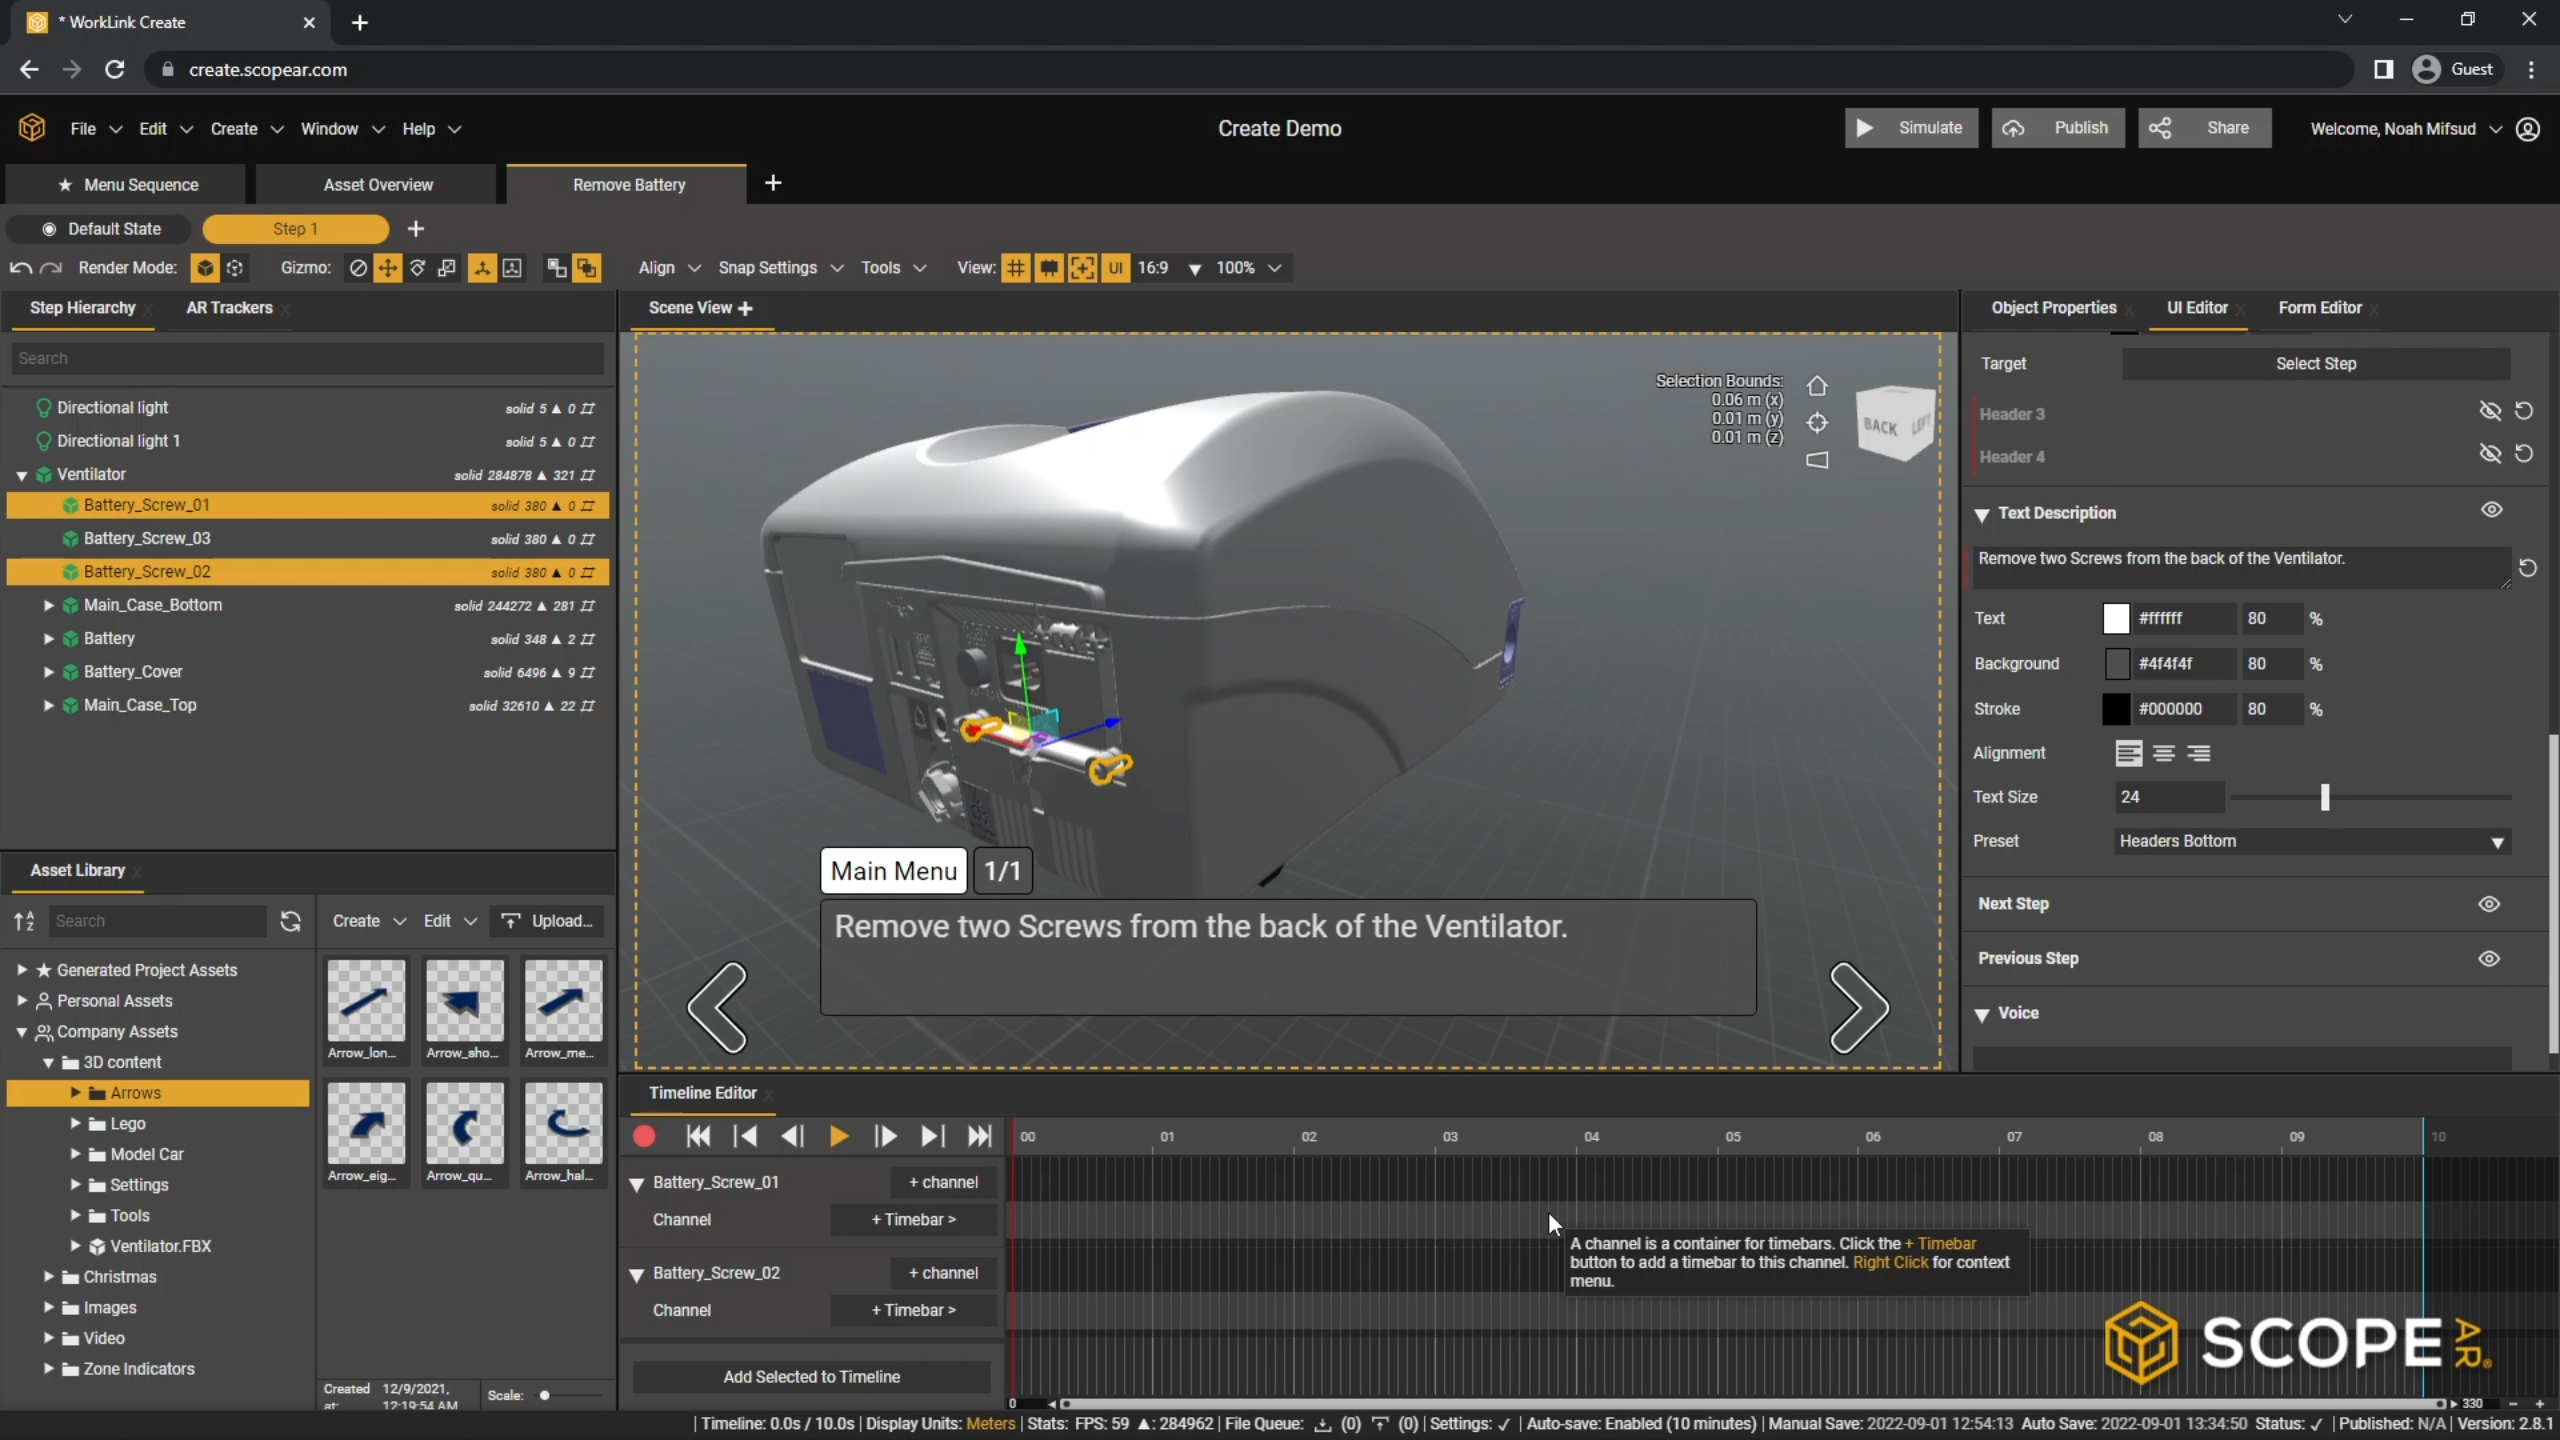Screen dimensions: 2560x1440
Task: Refresh the Asset Library list
Action: point(290,921)
